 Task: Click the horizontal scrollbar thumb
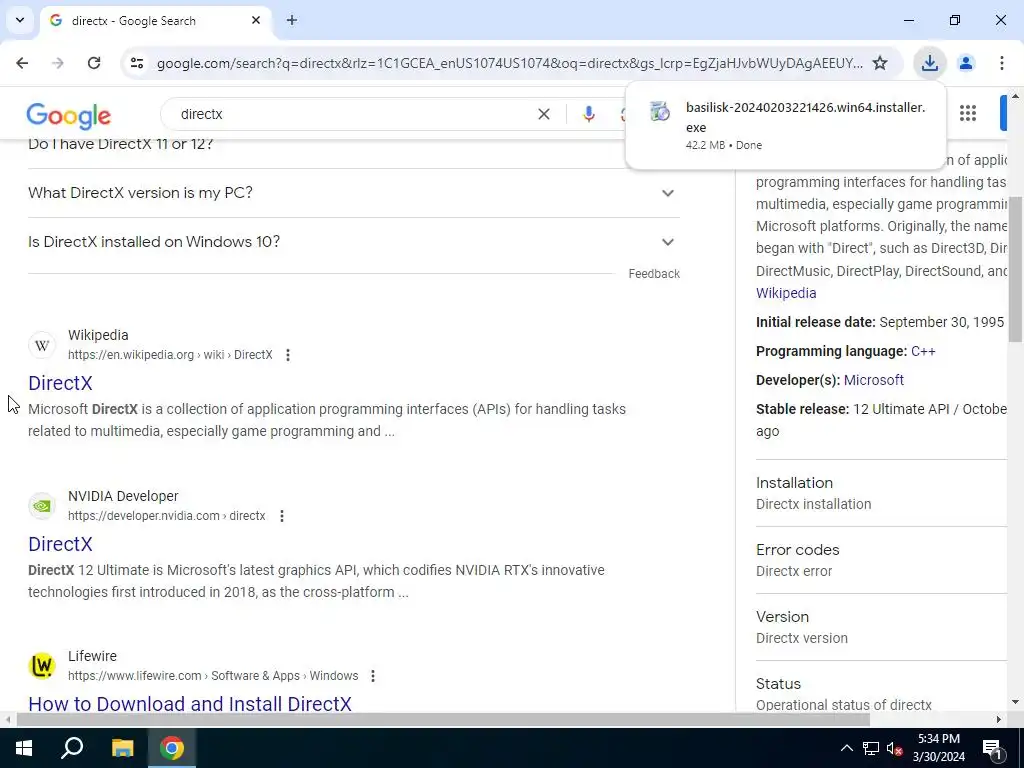pyautogui.click(x=443, y=720)
